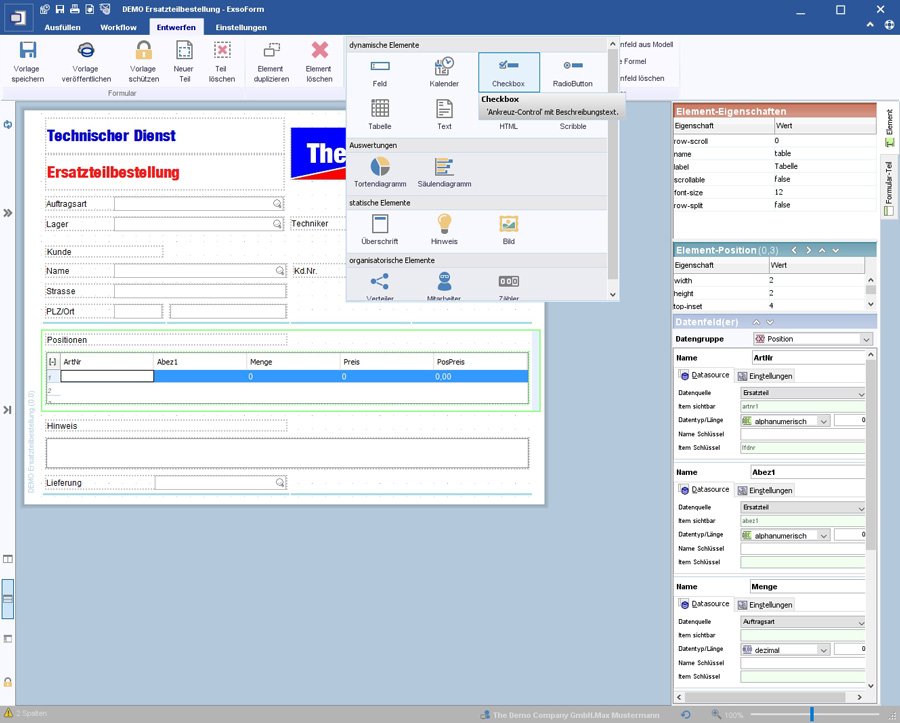This screenshot has height=723, width=900.
Task: Insert a Text element
Action: point(444,114)
